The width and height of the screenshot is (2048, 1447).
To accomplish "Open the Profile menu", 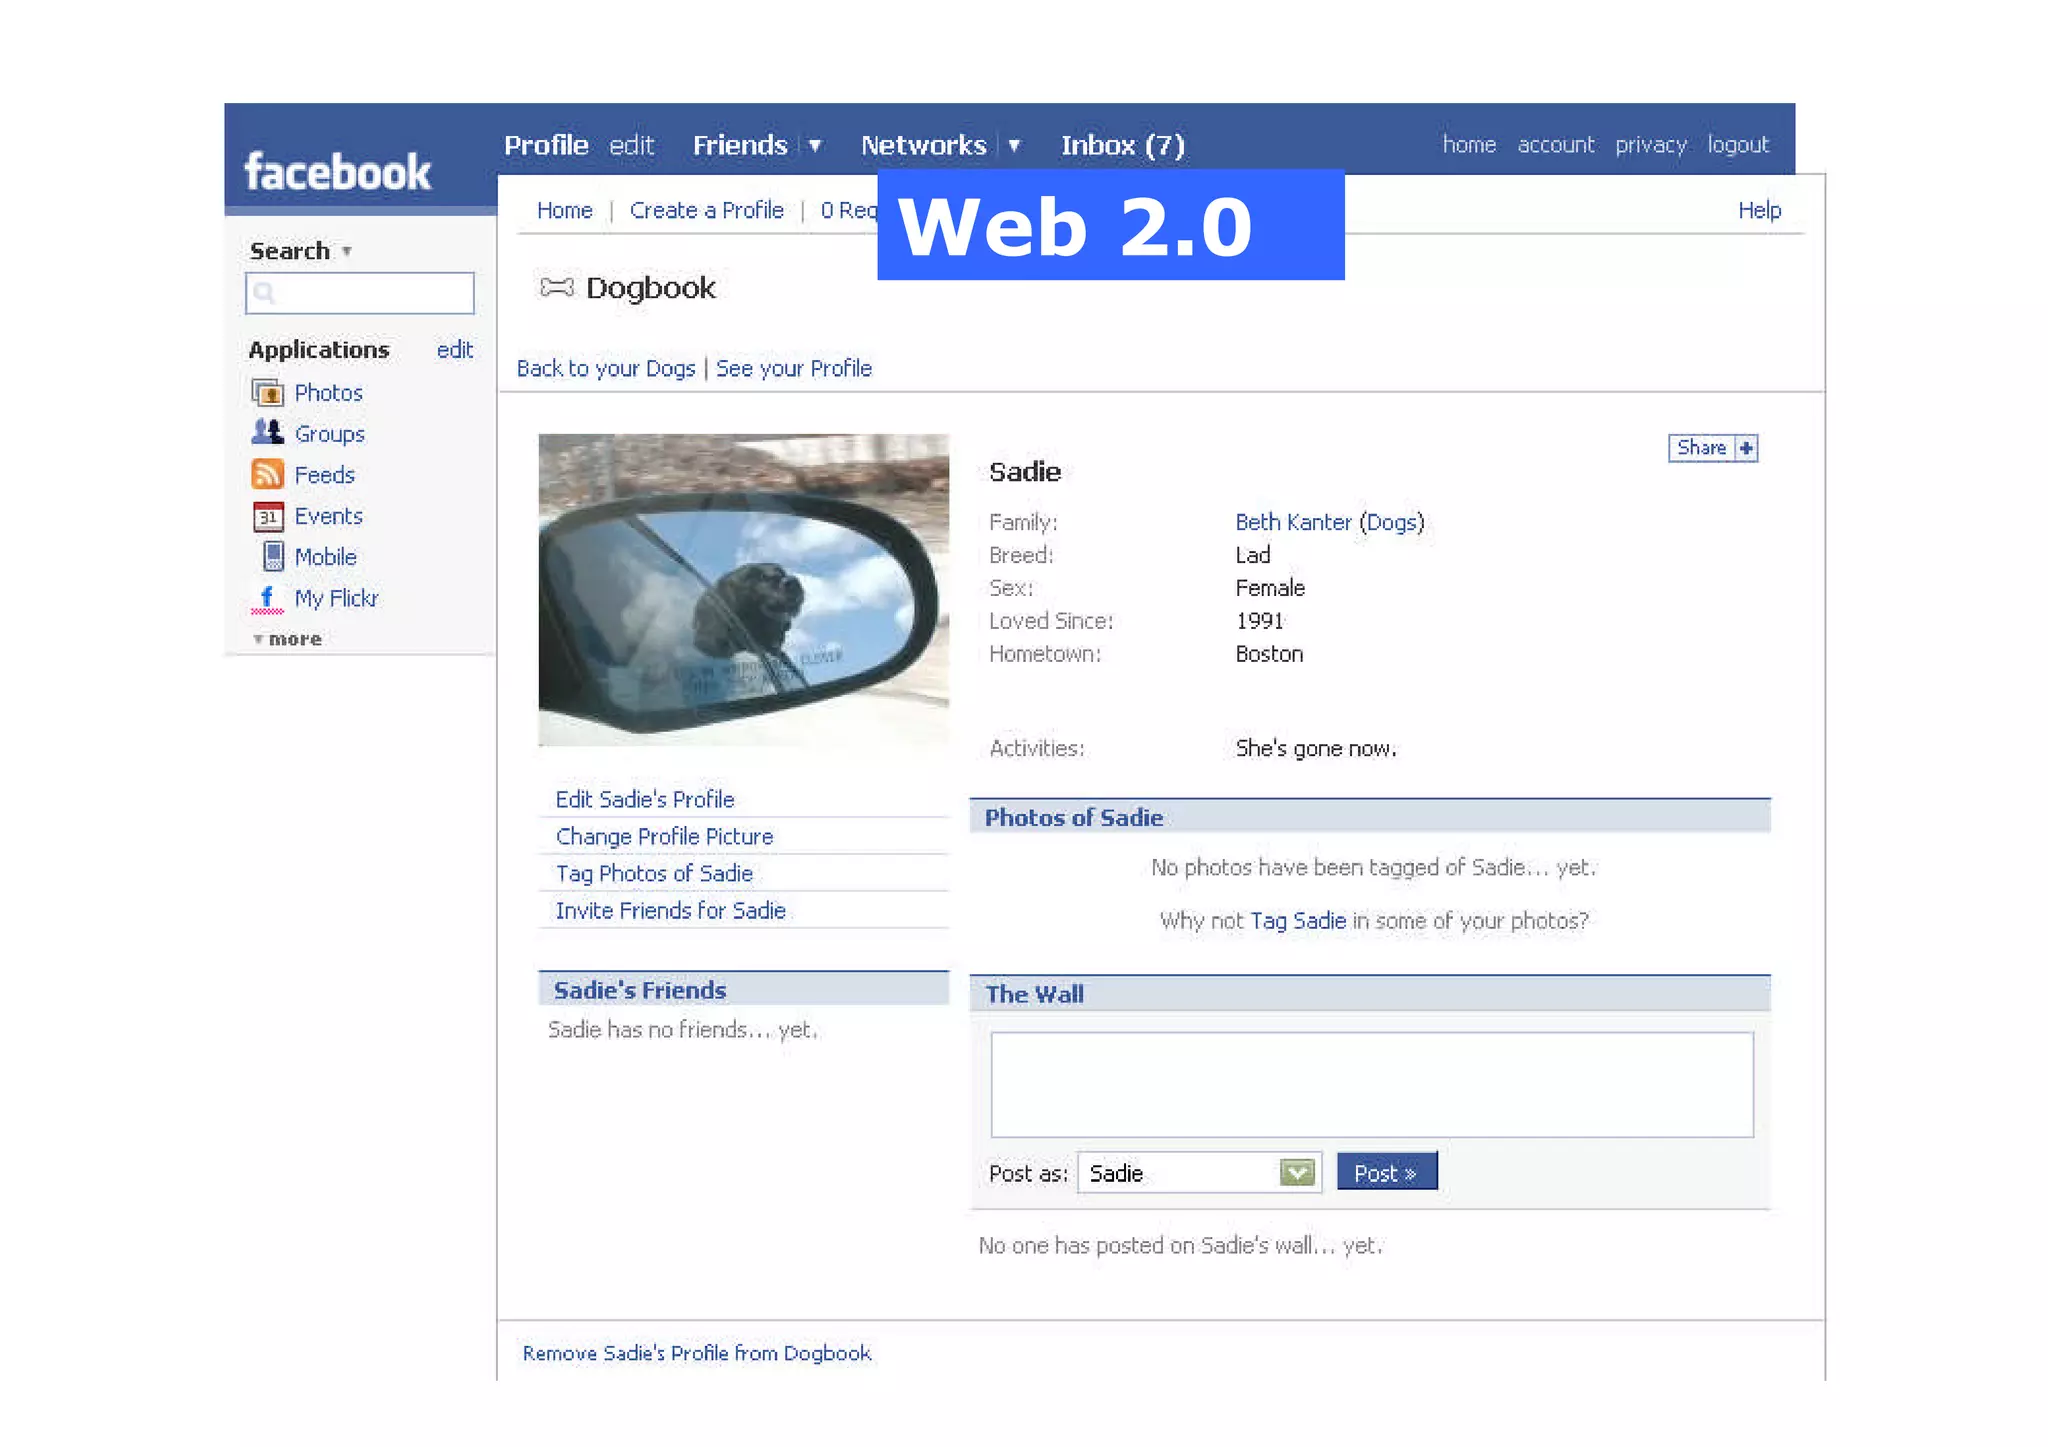I will (546, 146).
